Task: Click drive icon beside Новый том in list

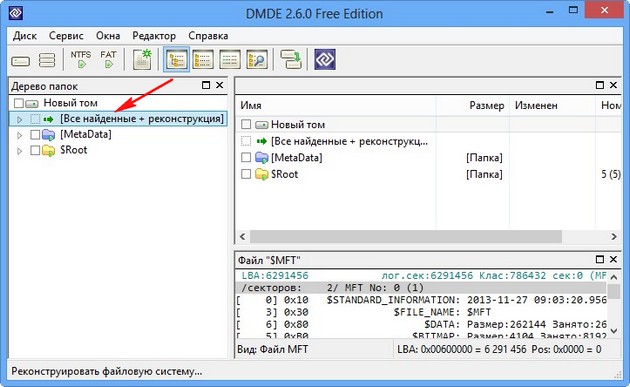Action: click(x=262, y=125)
